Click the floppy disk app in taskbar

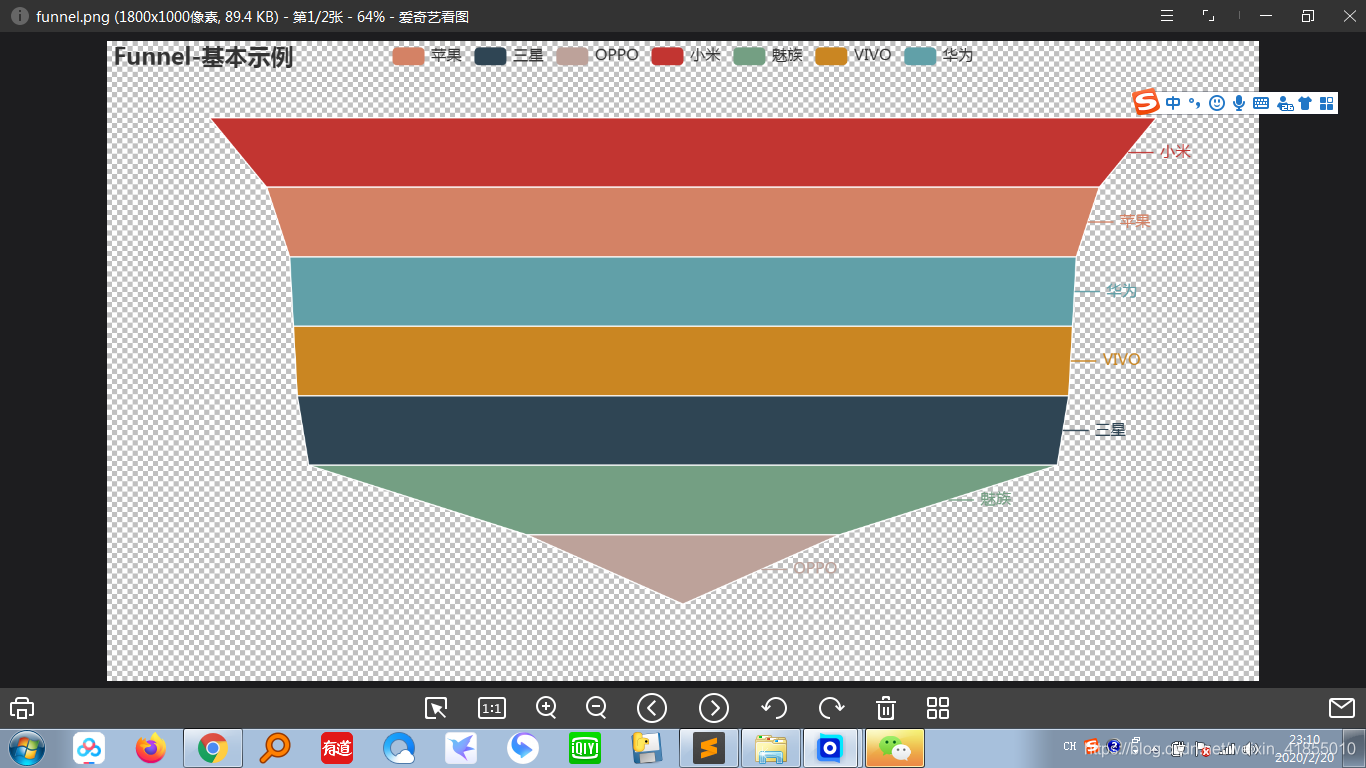coord(647,747)
